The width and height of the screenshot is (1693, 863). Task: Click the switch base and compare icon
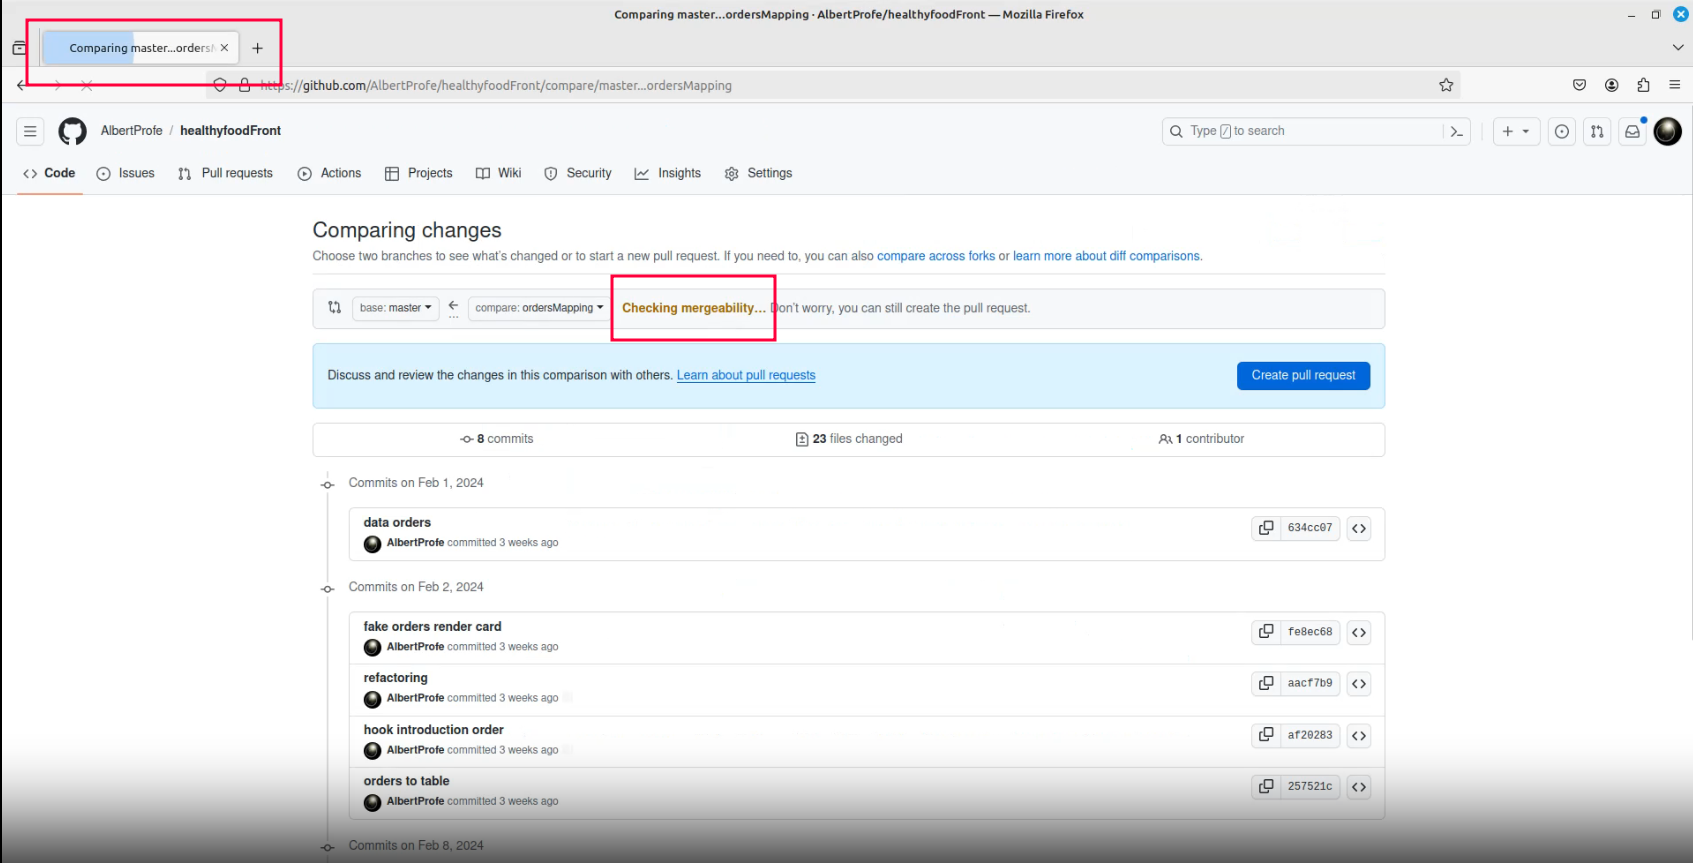(334, 308)
